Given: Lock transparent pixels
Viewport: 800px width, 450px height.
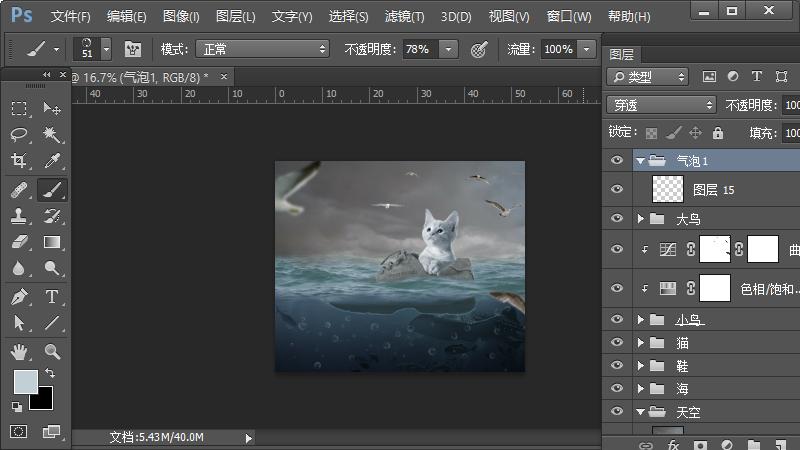Looking at the screenshot, I should pyautogui.click(x=651, y=133).
